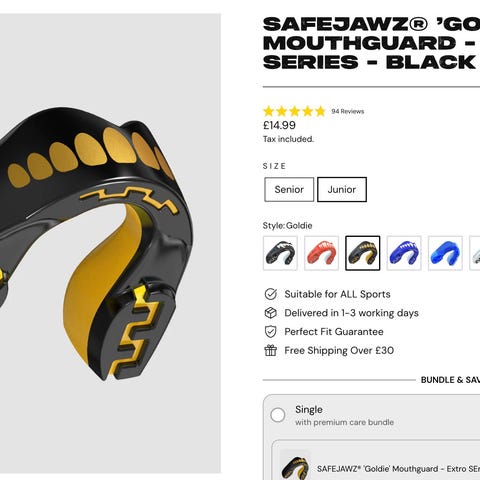Image resolution: width=480 pixels, height=480 pixels.
Task: Click the five-star rating icons
Action: [x=294, y=111]
